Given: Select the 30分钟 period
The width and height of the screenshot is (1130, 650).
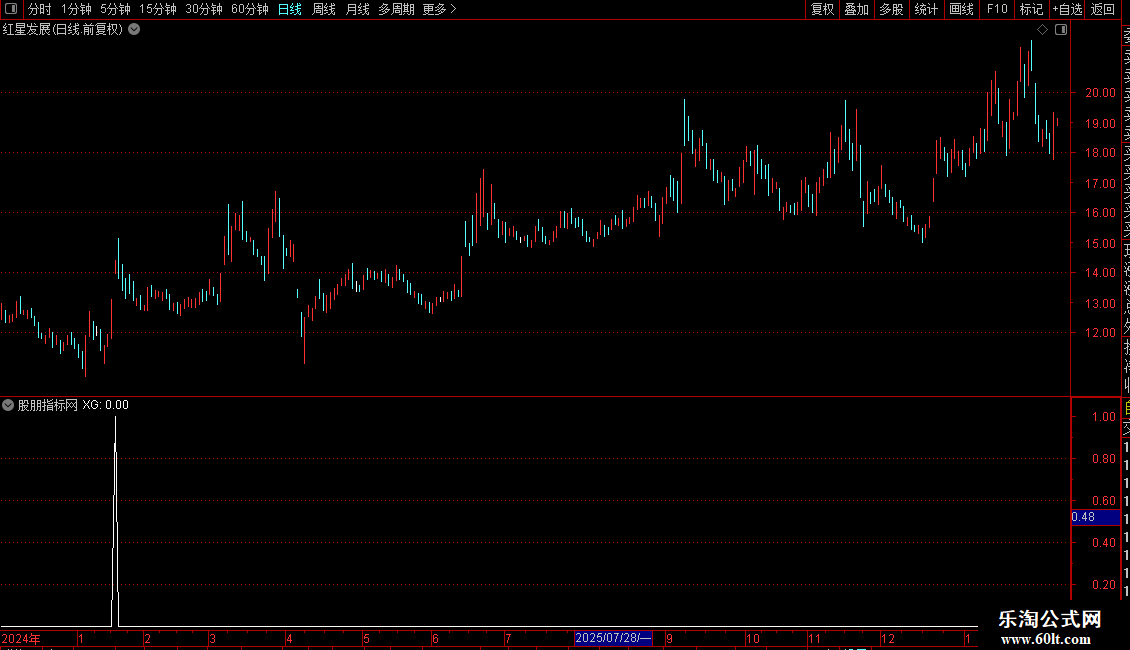Looking at the screenshot, I should tap(204, 9).
